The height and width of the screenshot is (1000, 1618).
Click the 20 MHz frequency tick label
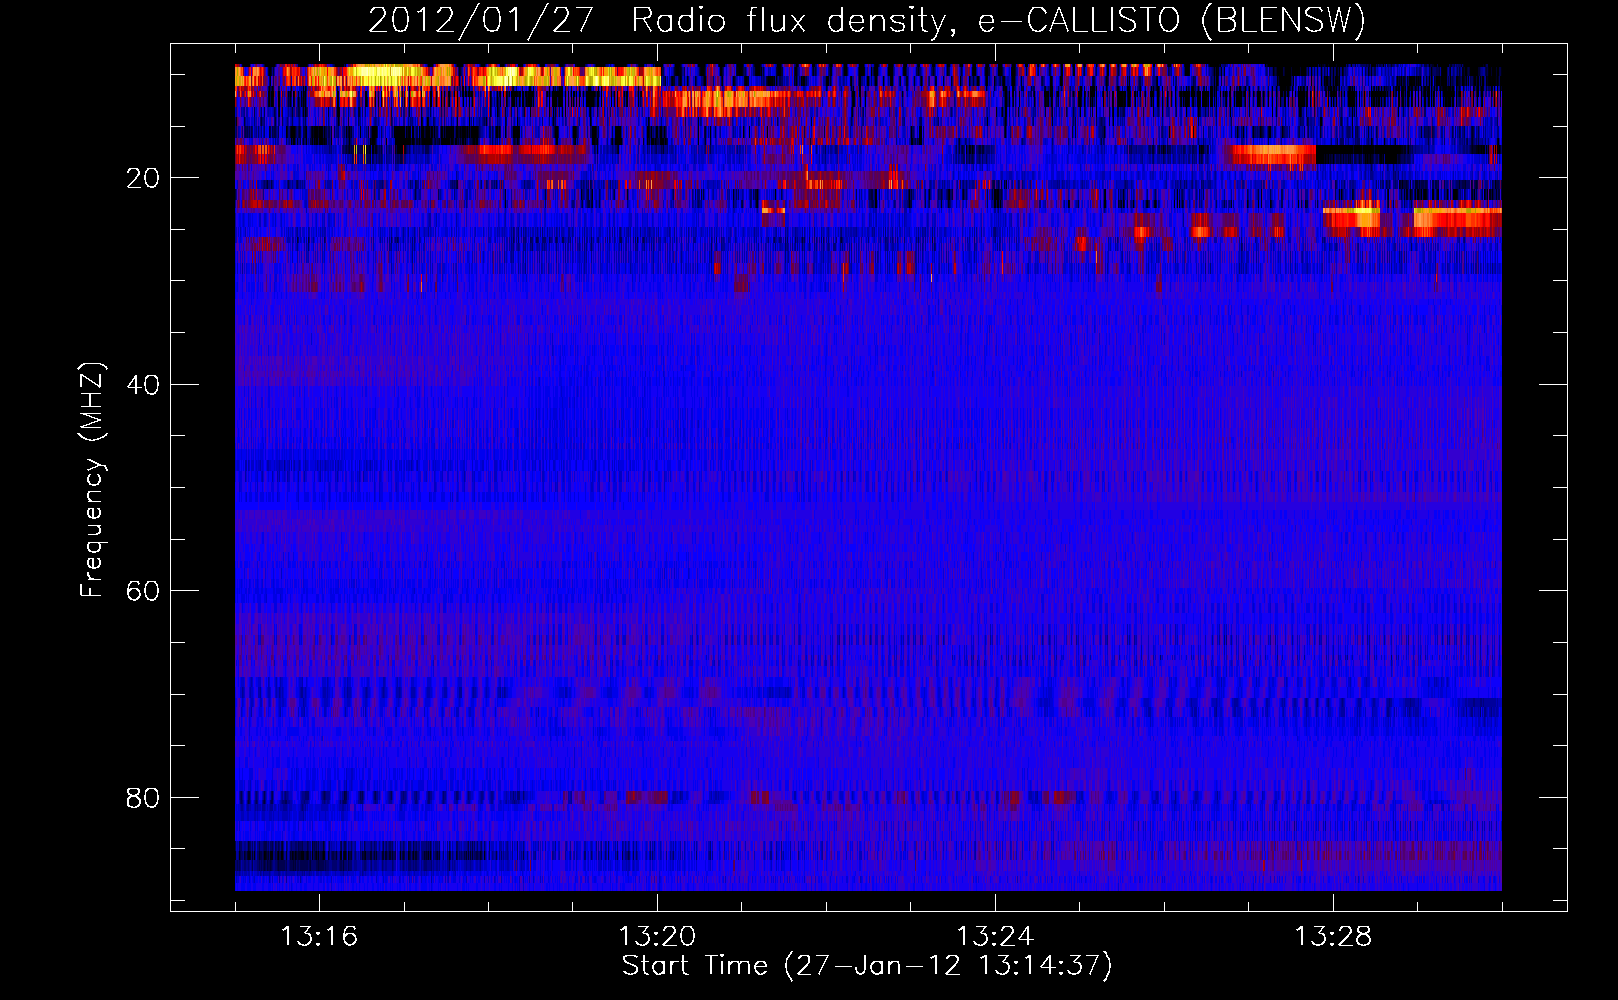(143, 179)
